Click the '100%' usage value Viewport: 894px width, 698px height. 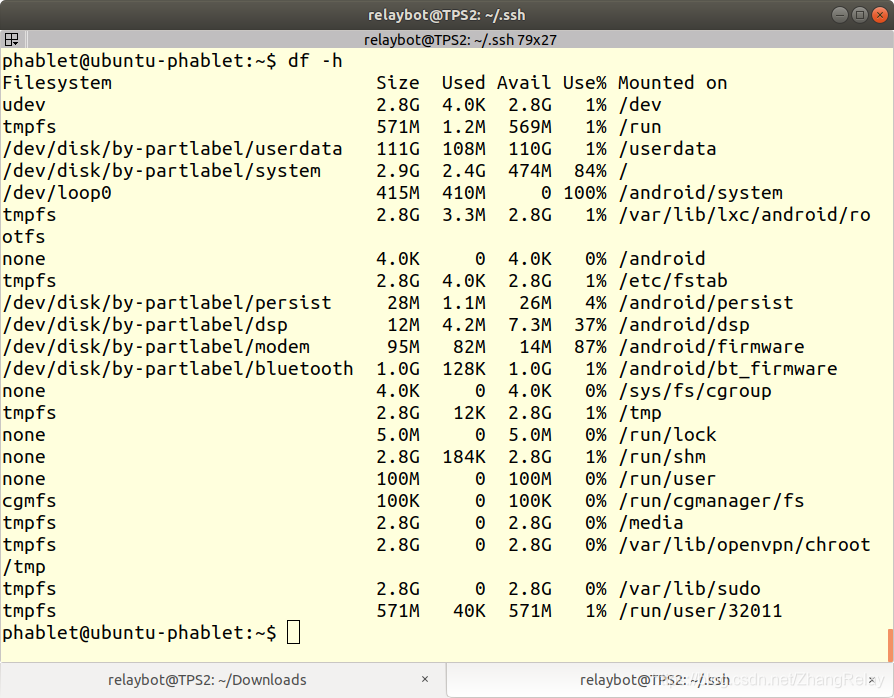pos(585,193)
